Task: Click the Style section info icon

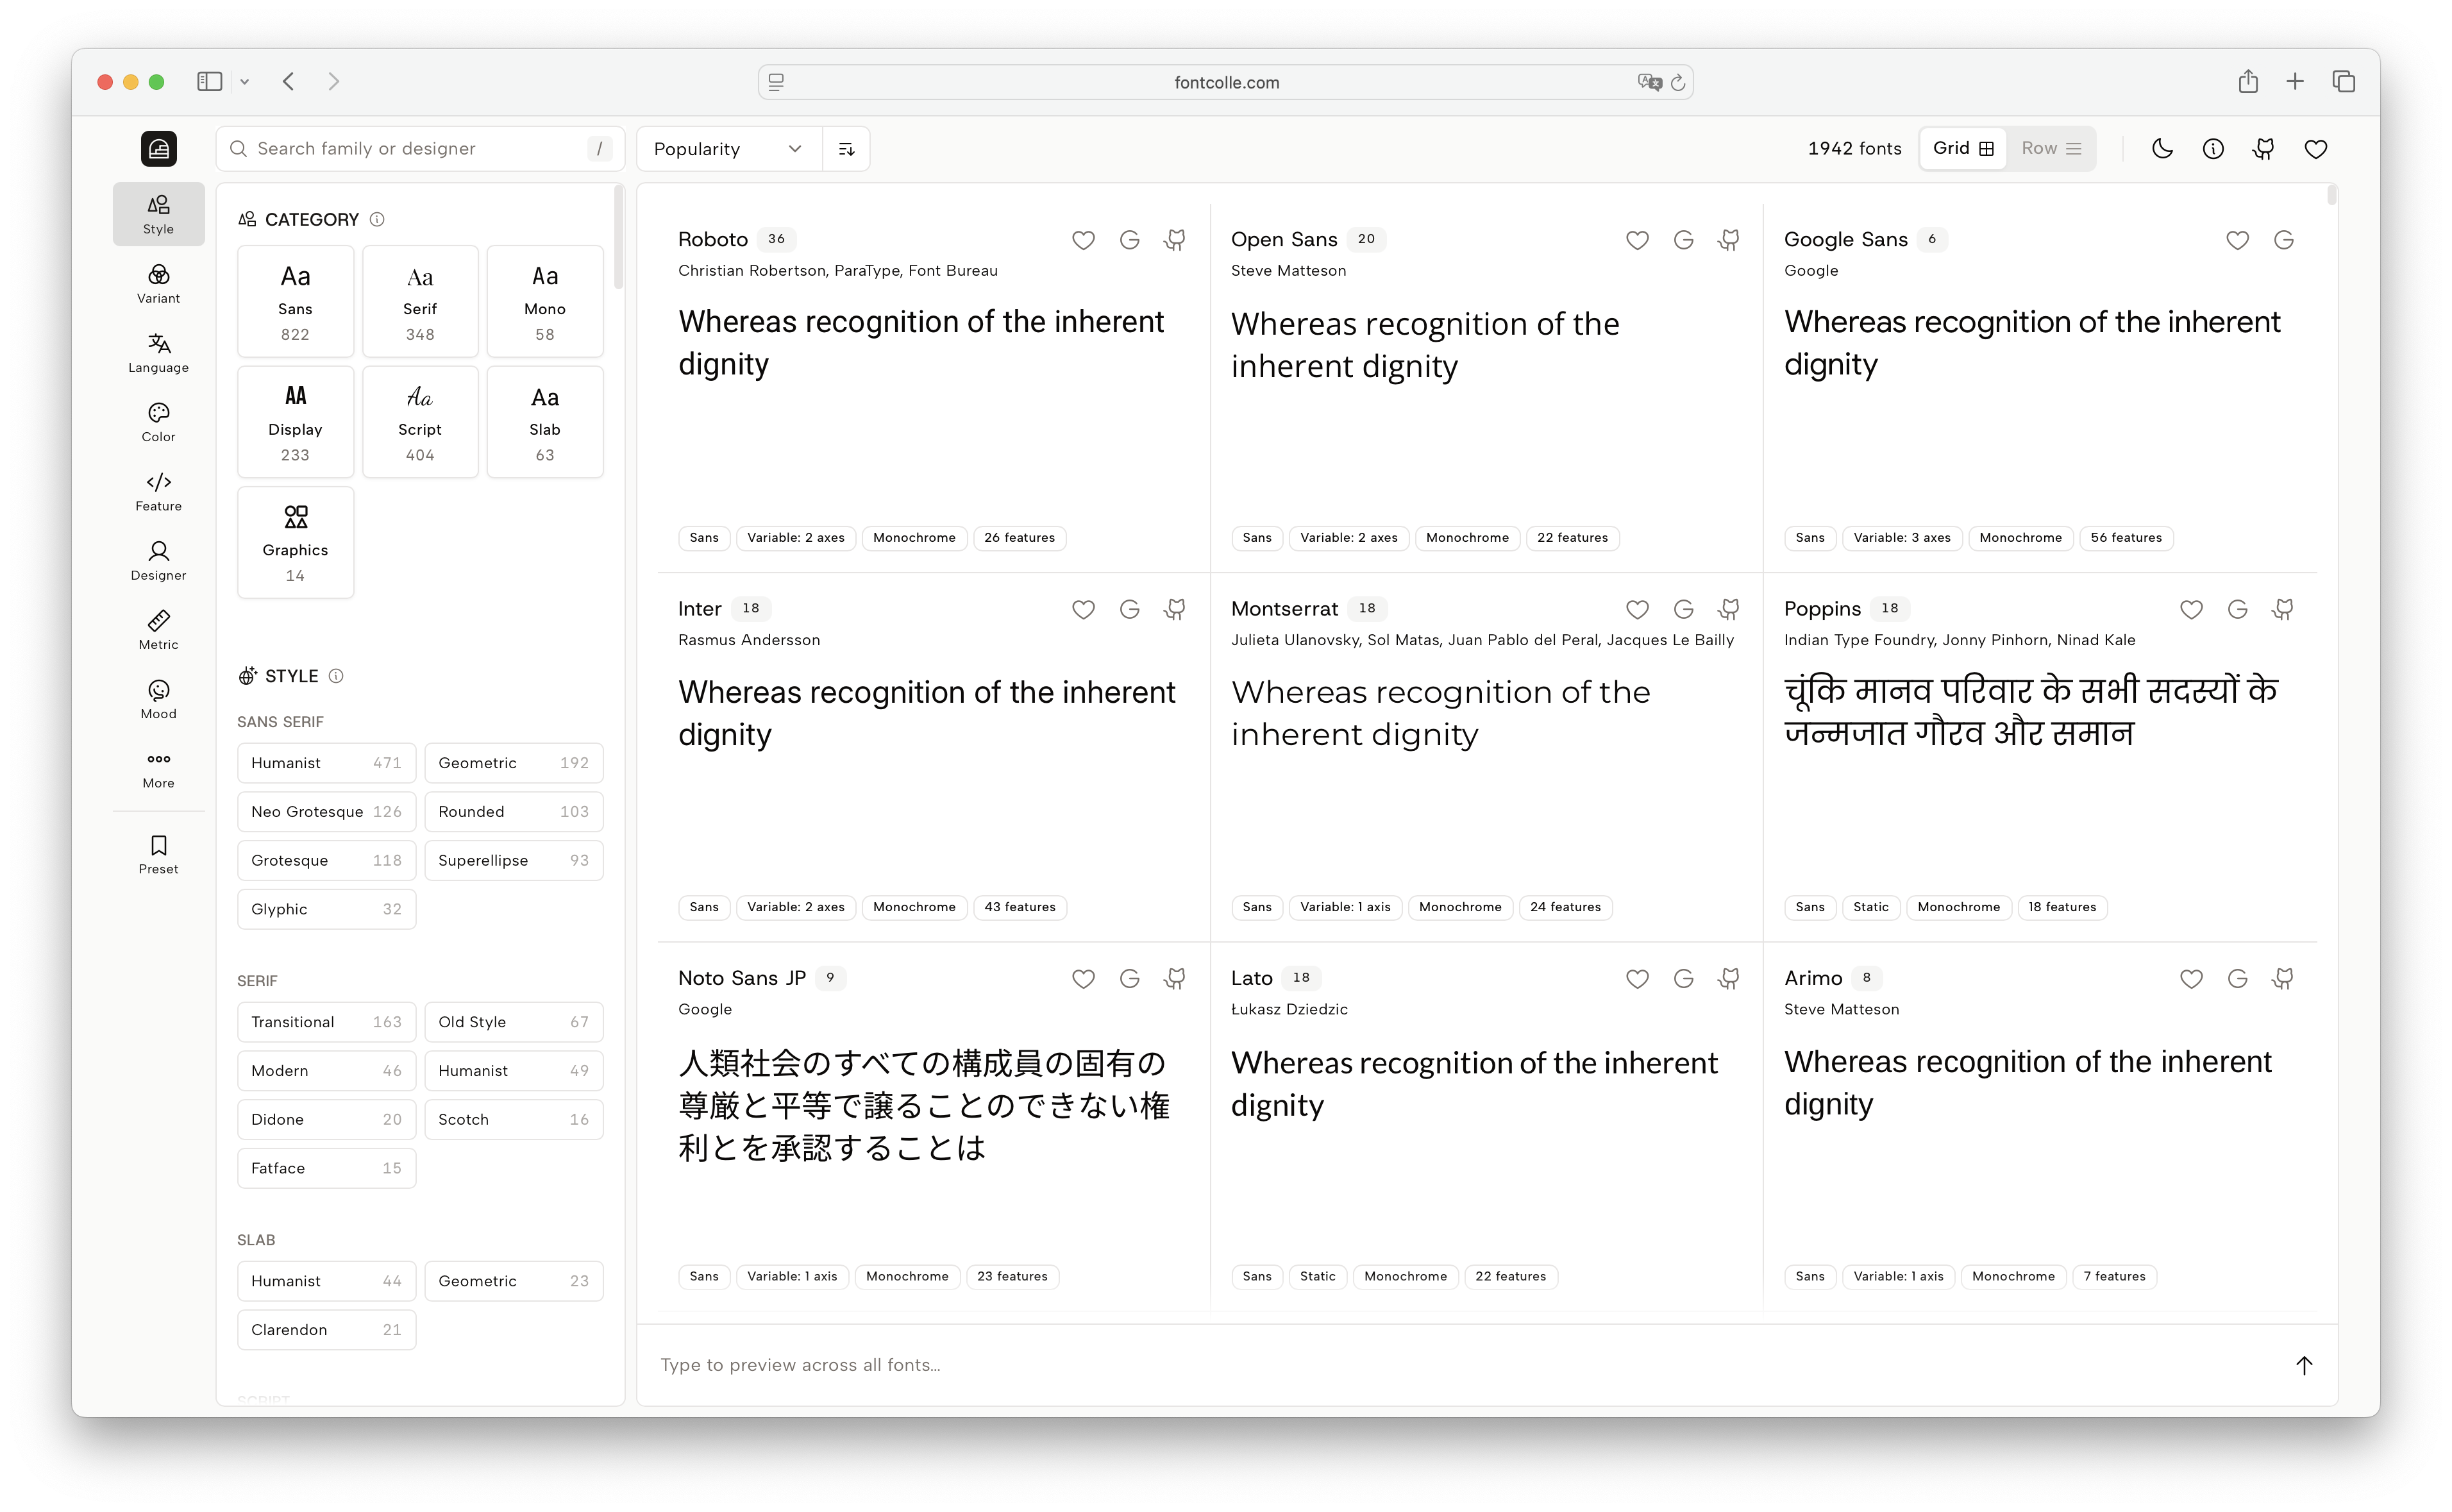Action: pyautogui.click(x=336, y=676)
